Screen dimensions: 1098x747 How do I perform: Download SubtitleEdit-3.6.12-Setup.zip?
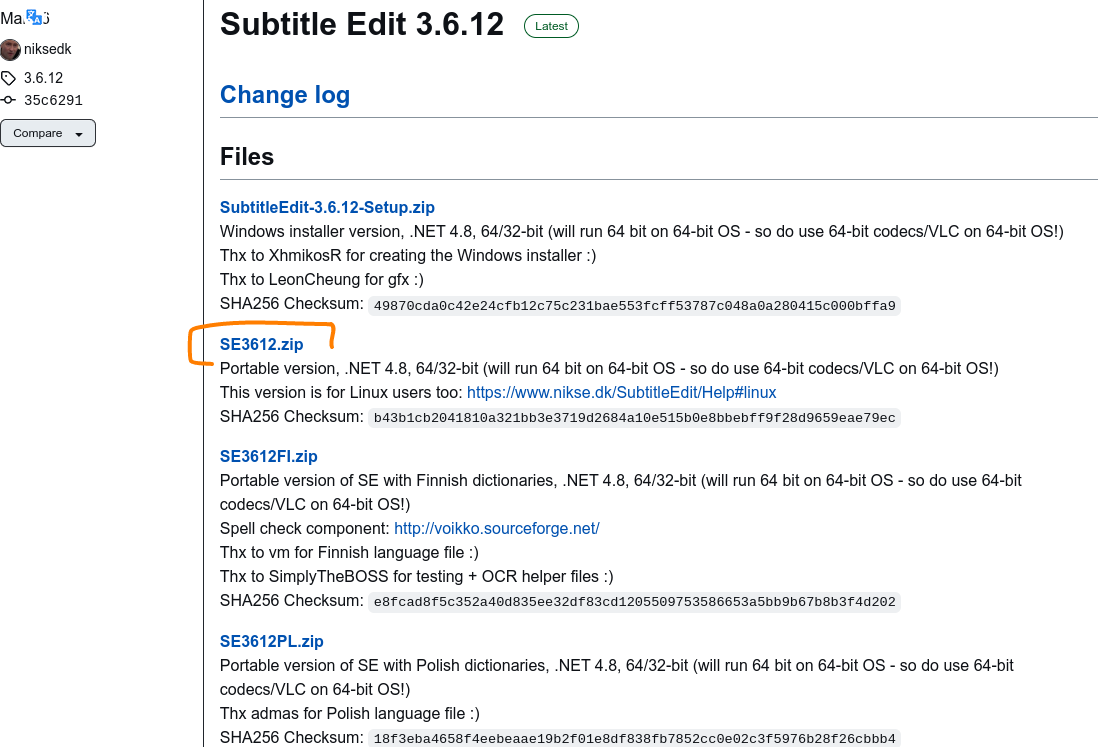(x=327, y=207)
